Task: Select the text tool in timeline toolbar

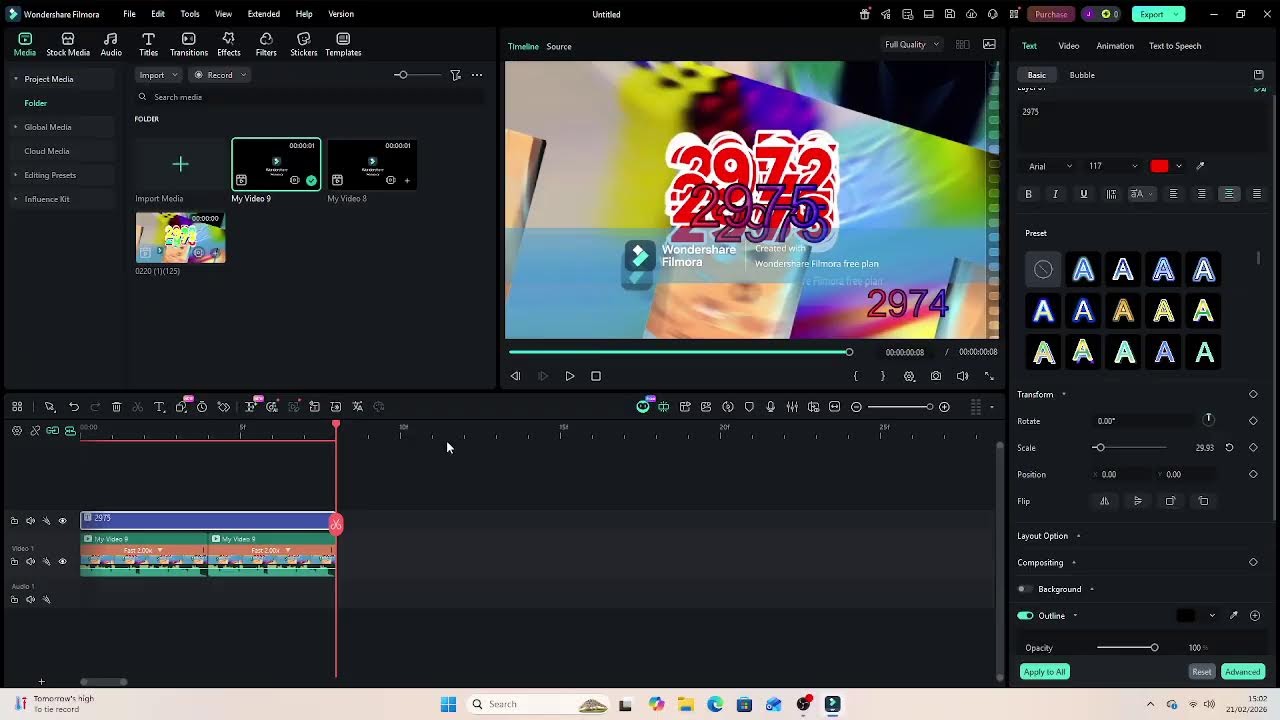Action: tap(159, 407)
